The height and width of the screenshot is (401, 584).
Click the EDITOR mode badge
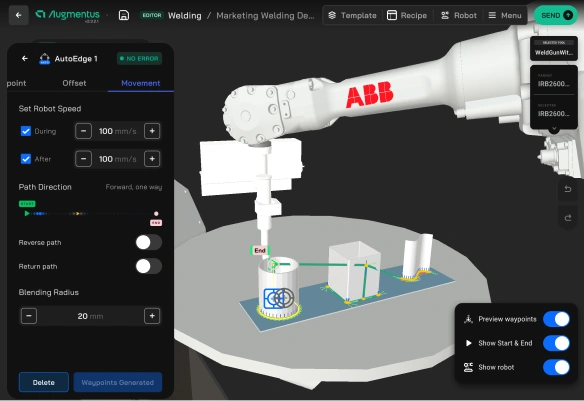tap(152, 15)
